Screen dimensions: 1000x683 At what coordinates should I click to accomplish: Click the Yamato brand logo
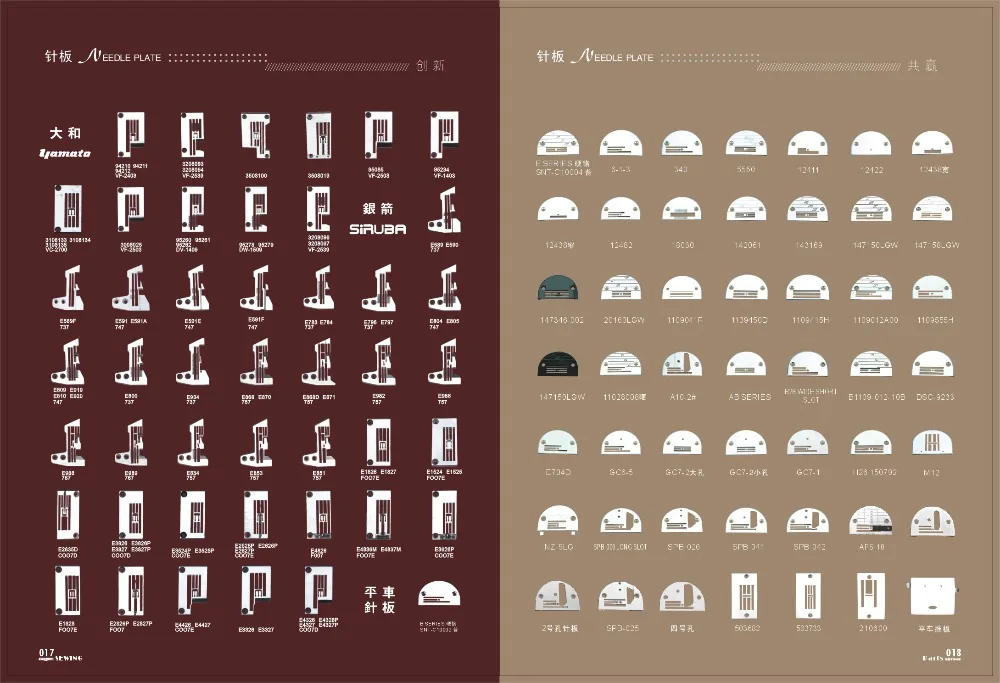point(64,153)
